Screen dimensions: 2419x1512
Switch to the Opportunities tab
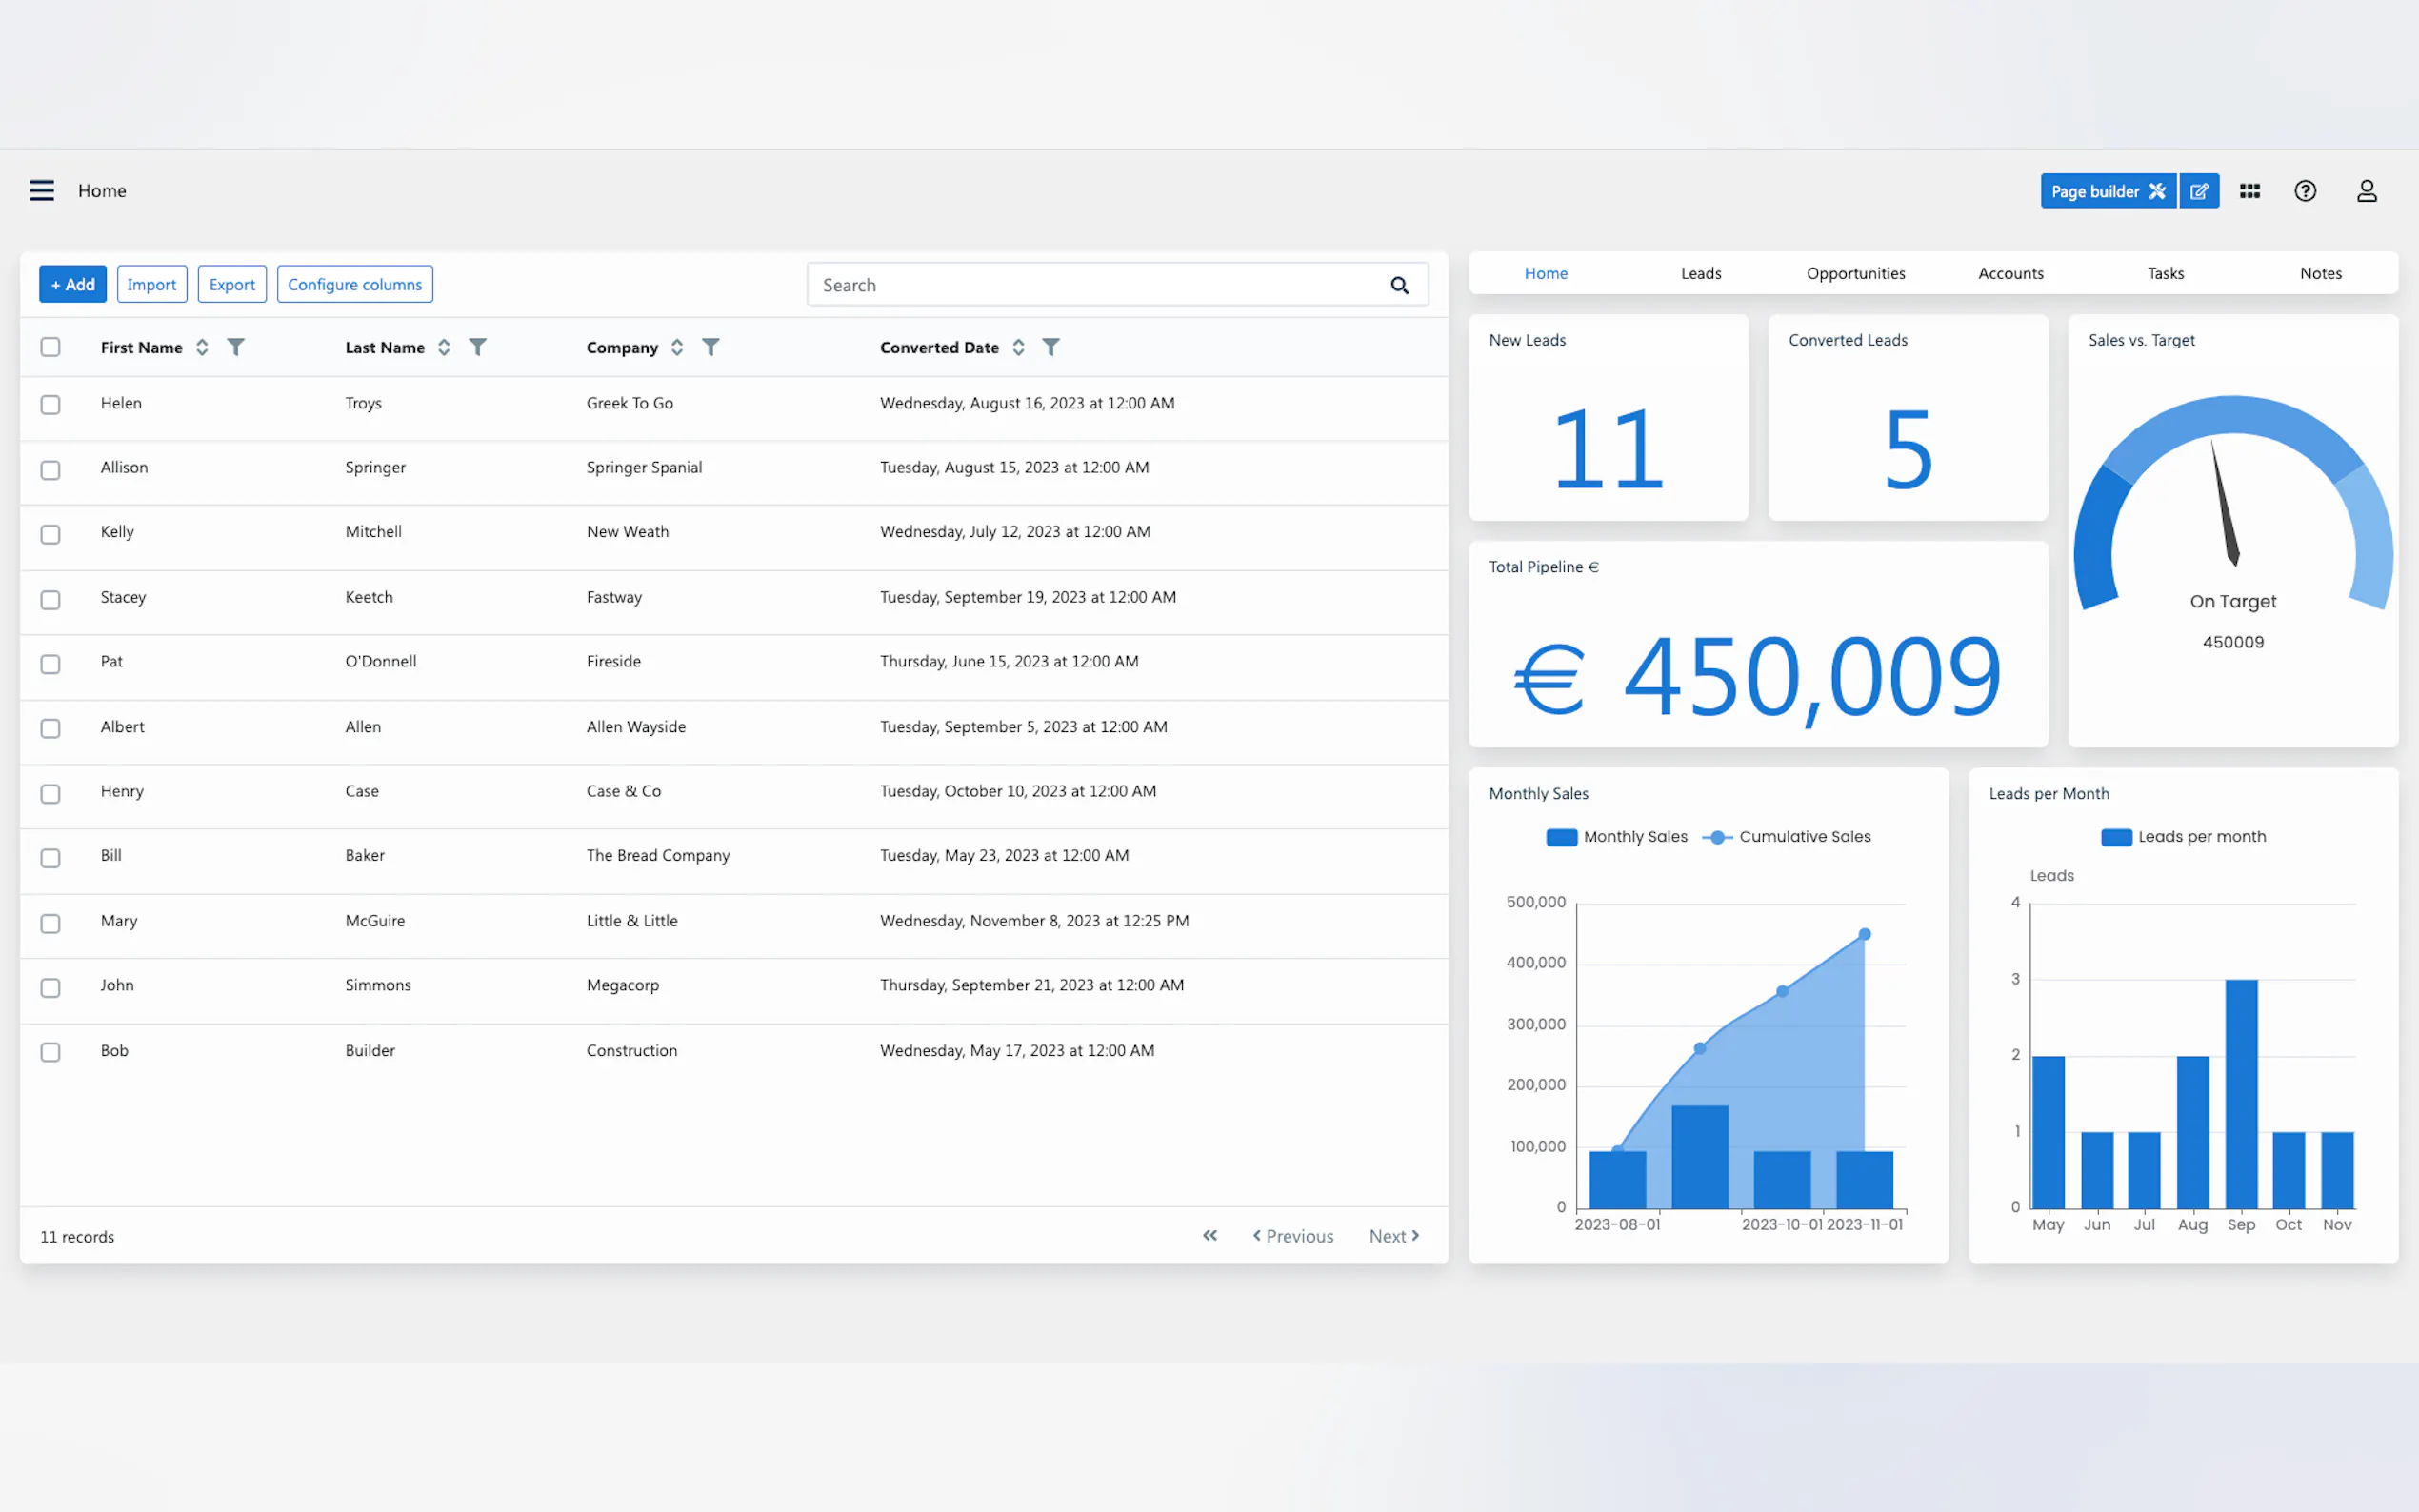pos(1855,273)
